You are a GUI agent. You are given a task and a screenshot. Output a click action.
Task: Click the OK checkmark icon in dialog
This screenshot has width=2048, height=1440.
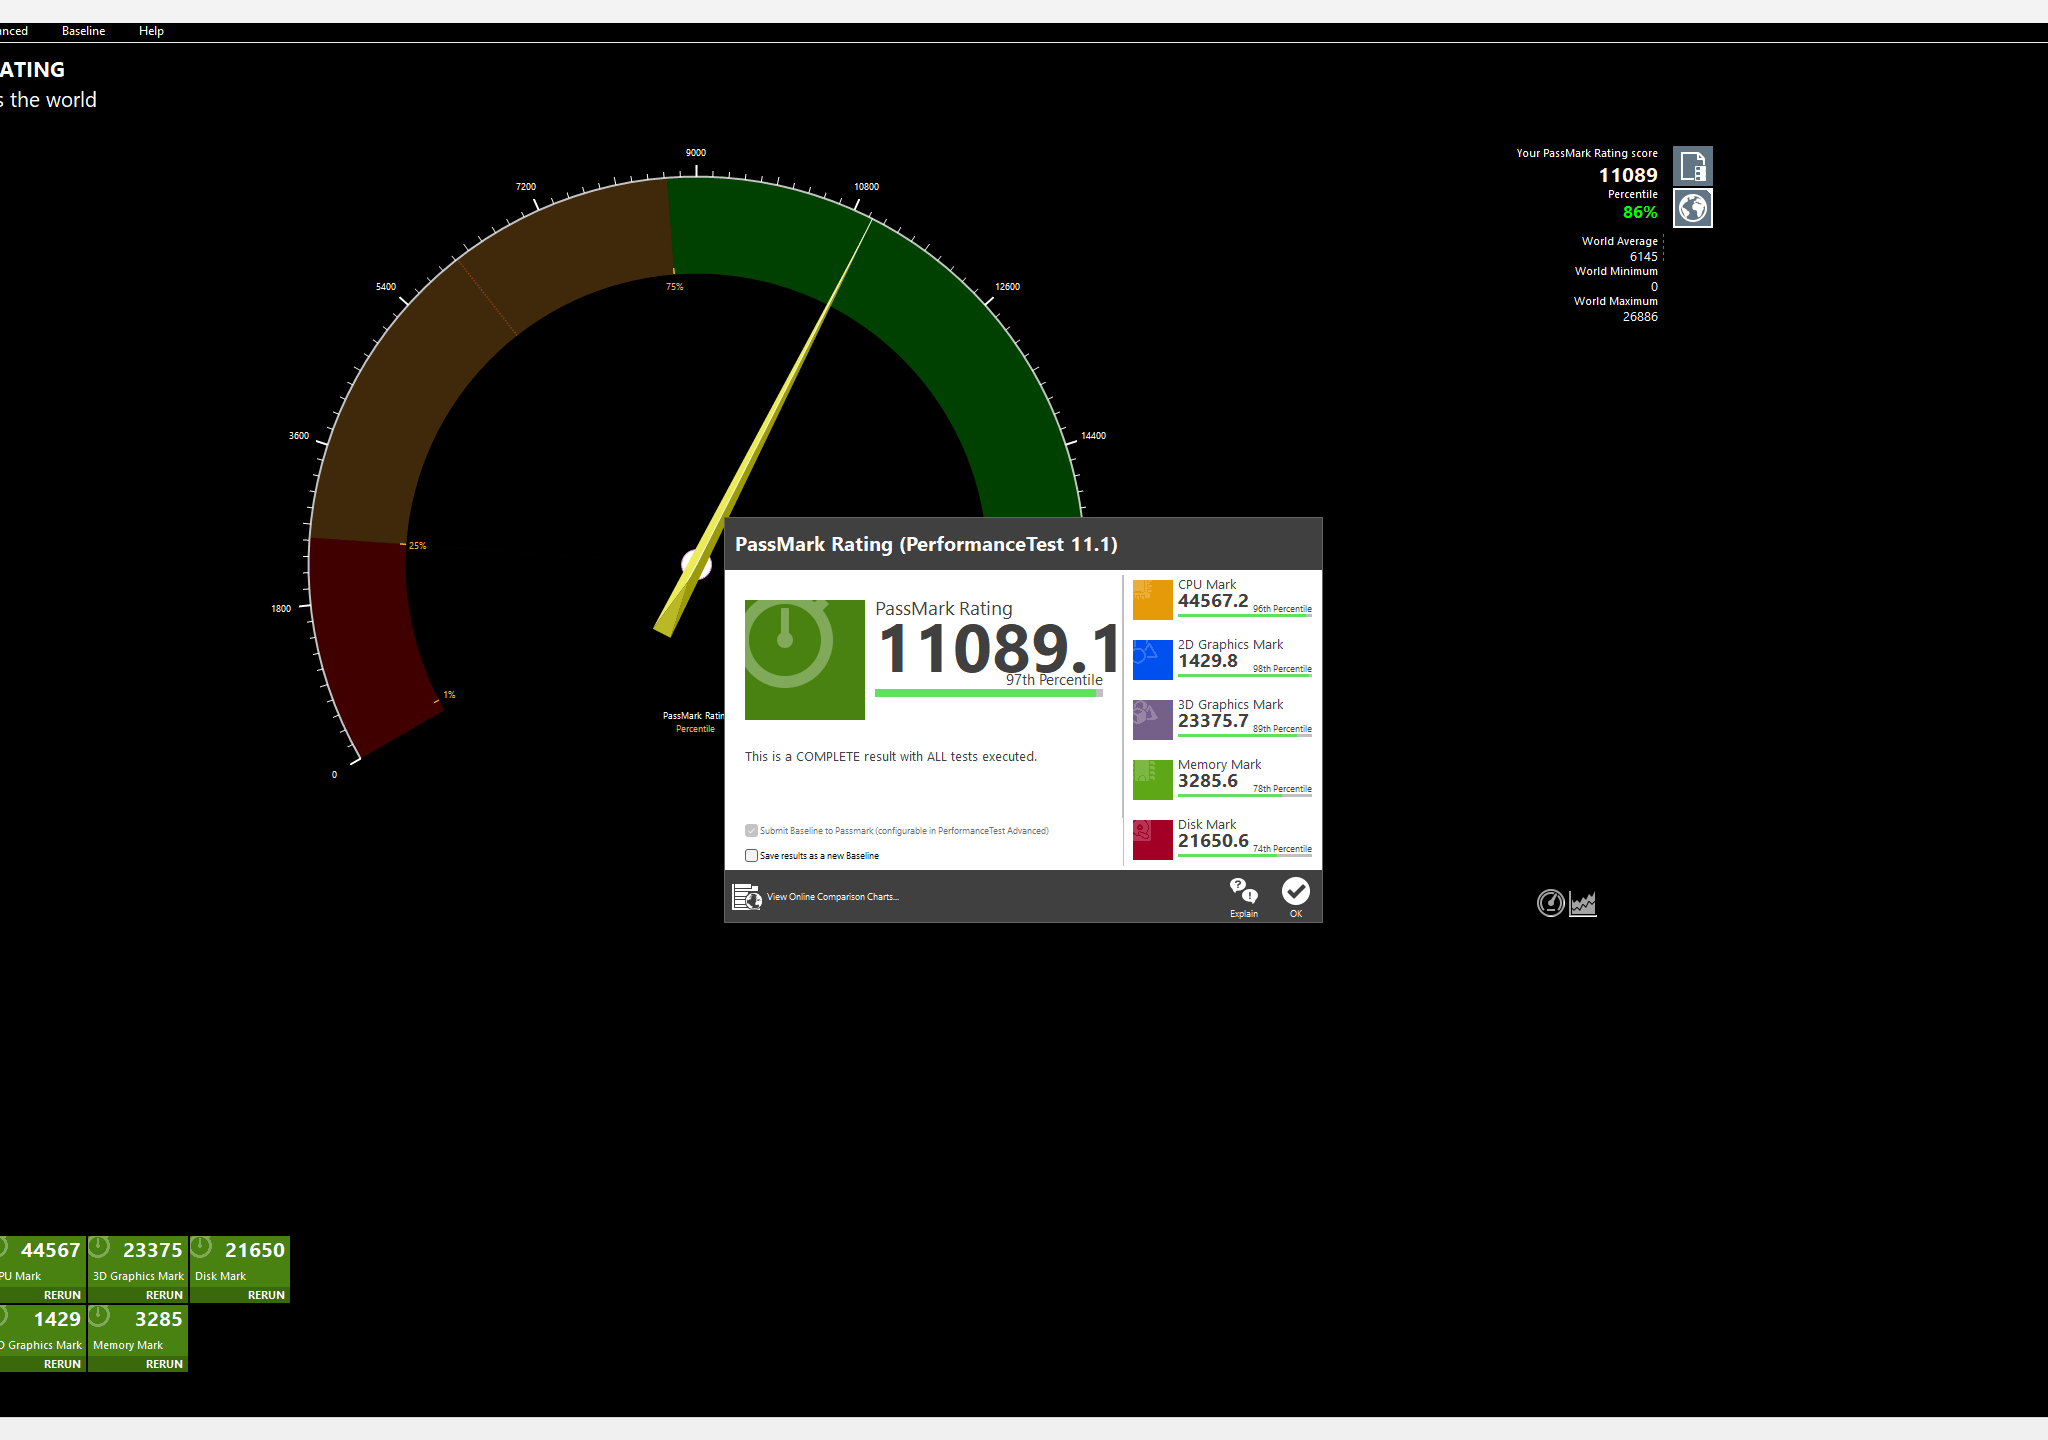pyautogui.click(x=1295, y=891)
